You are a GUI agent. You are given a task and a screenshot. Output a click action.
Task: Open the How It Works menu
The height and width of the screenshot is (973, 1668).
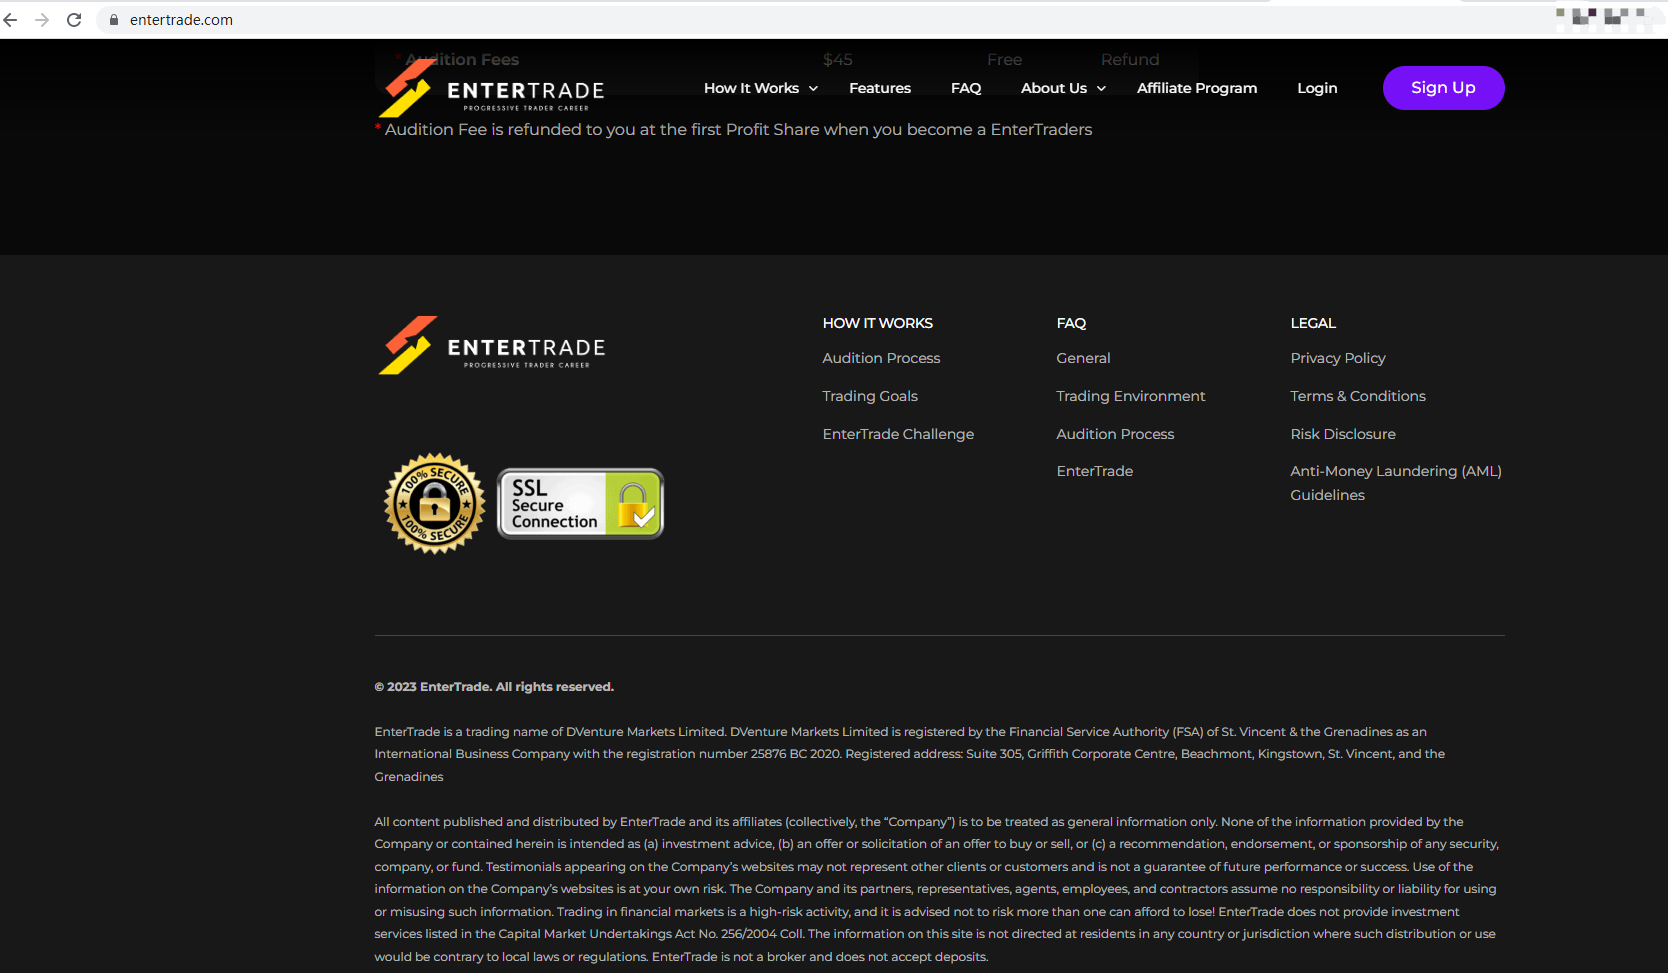pyautogui.click(x=751, y=88)
